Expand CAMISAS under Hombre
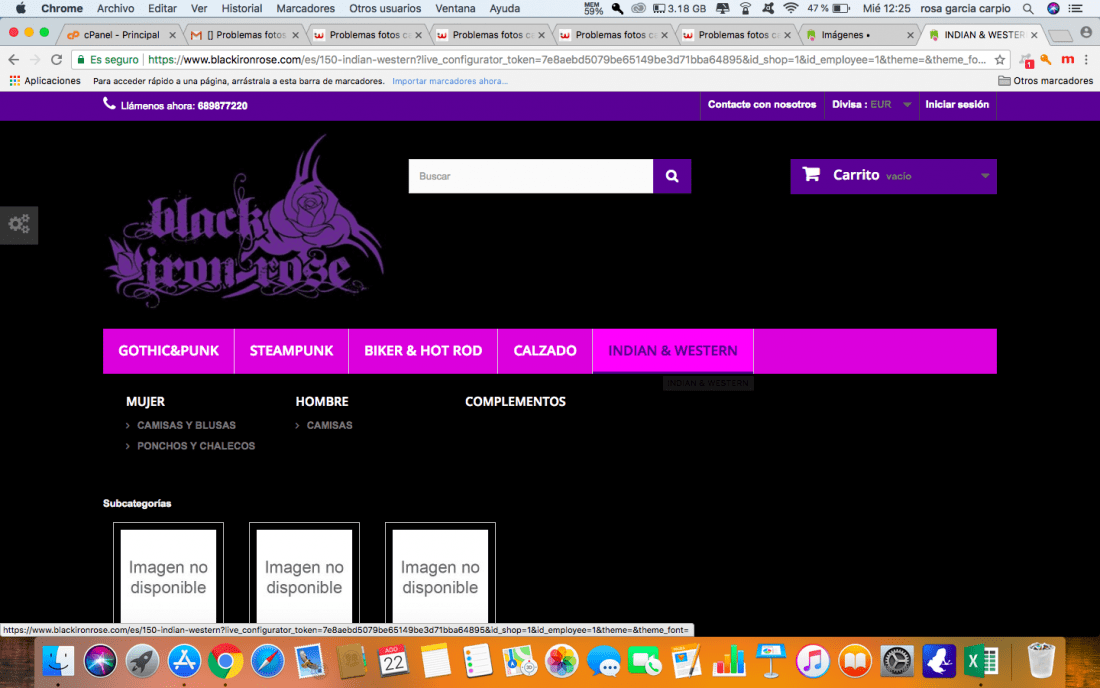 329,425
